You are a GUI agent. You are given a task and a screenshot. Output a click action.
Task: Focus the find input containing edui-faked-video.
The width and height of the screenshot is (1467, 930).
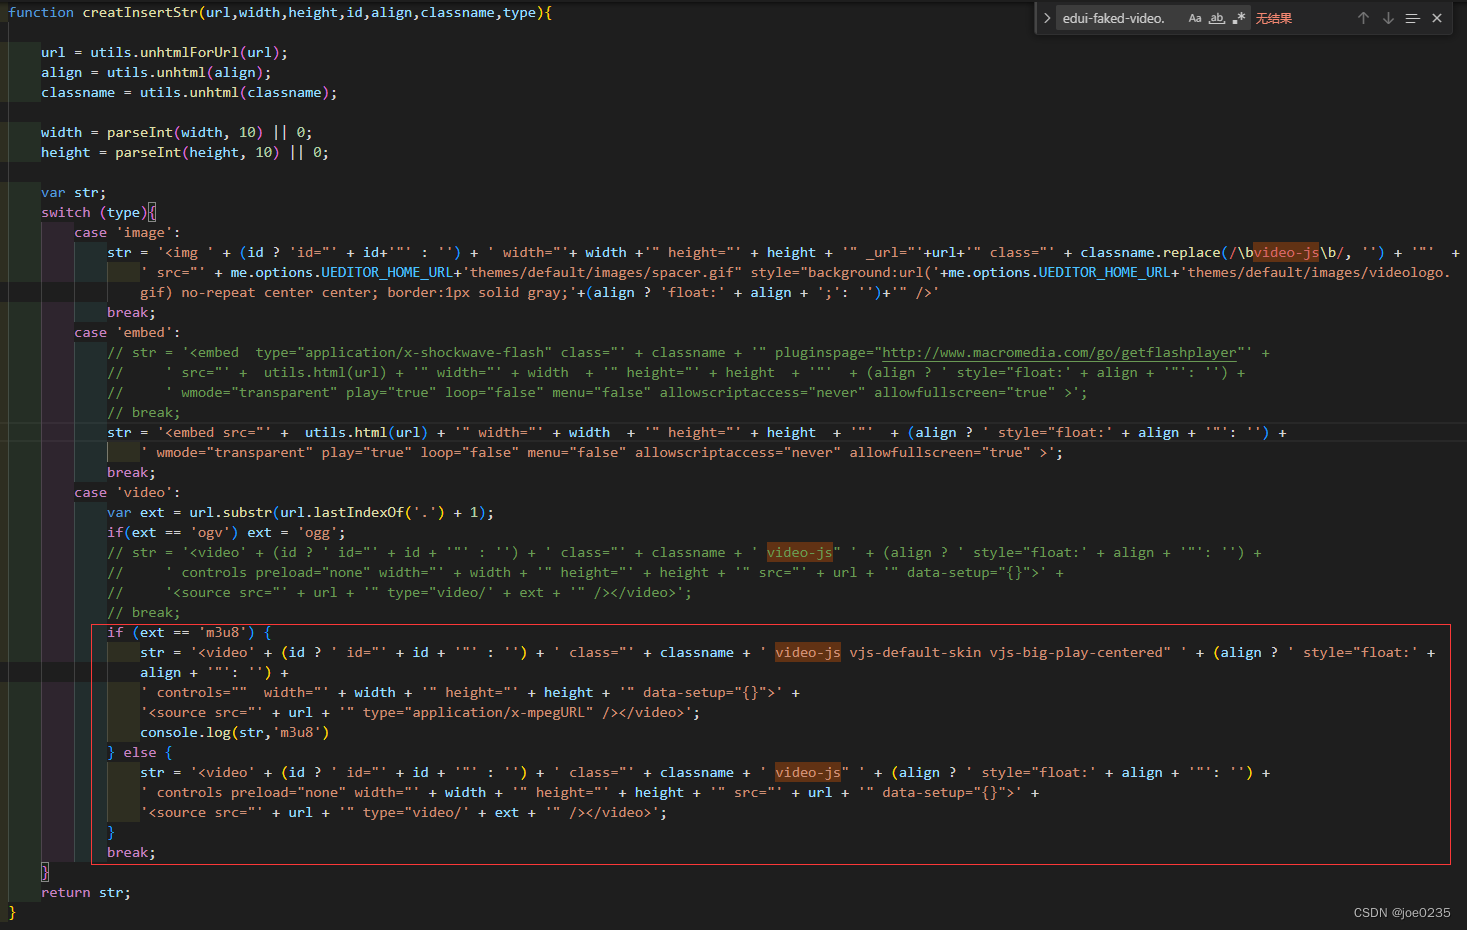(x=1120, y=18)
